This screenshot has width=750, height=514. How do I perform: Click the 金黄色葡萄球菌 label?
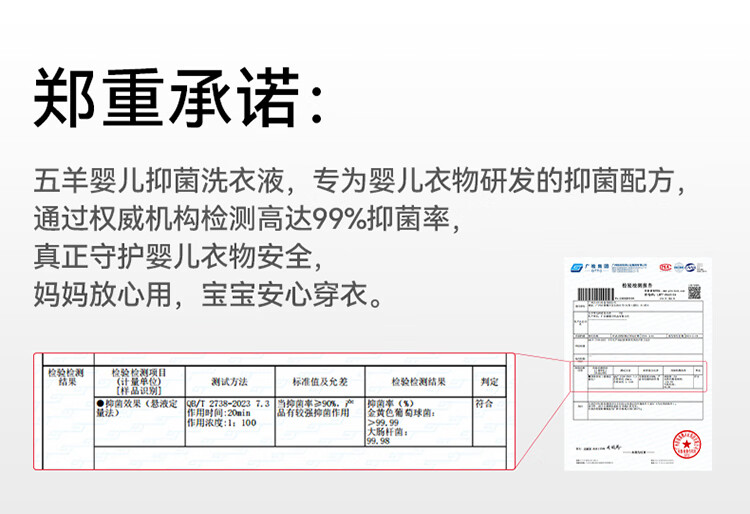coord(401,413)
